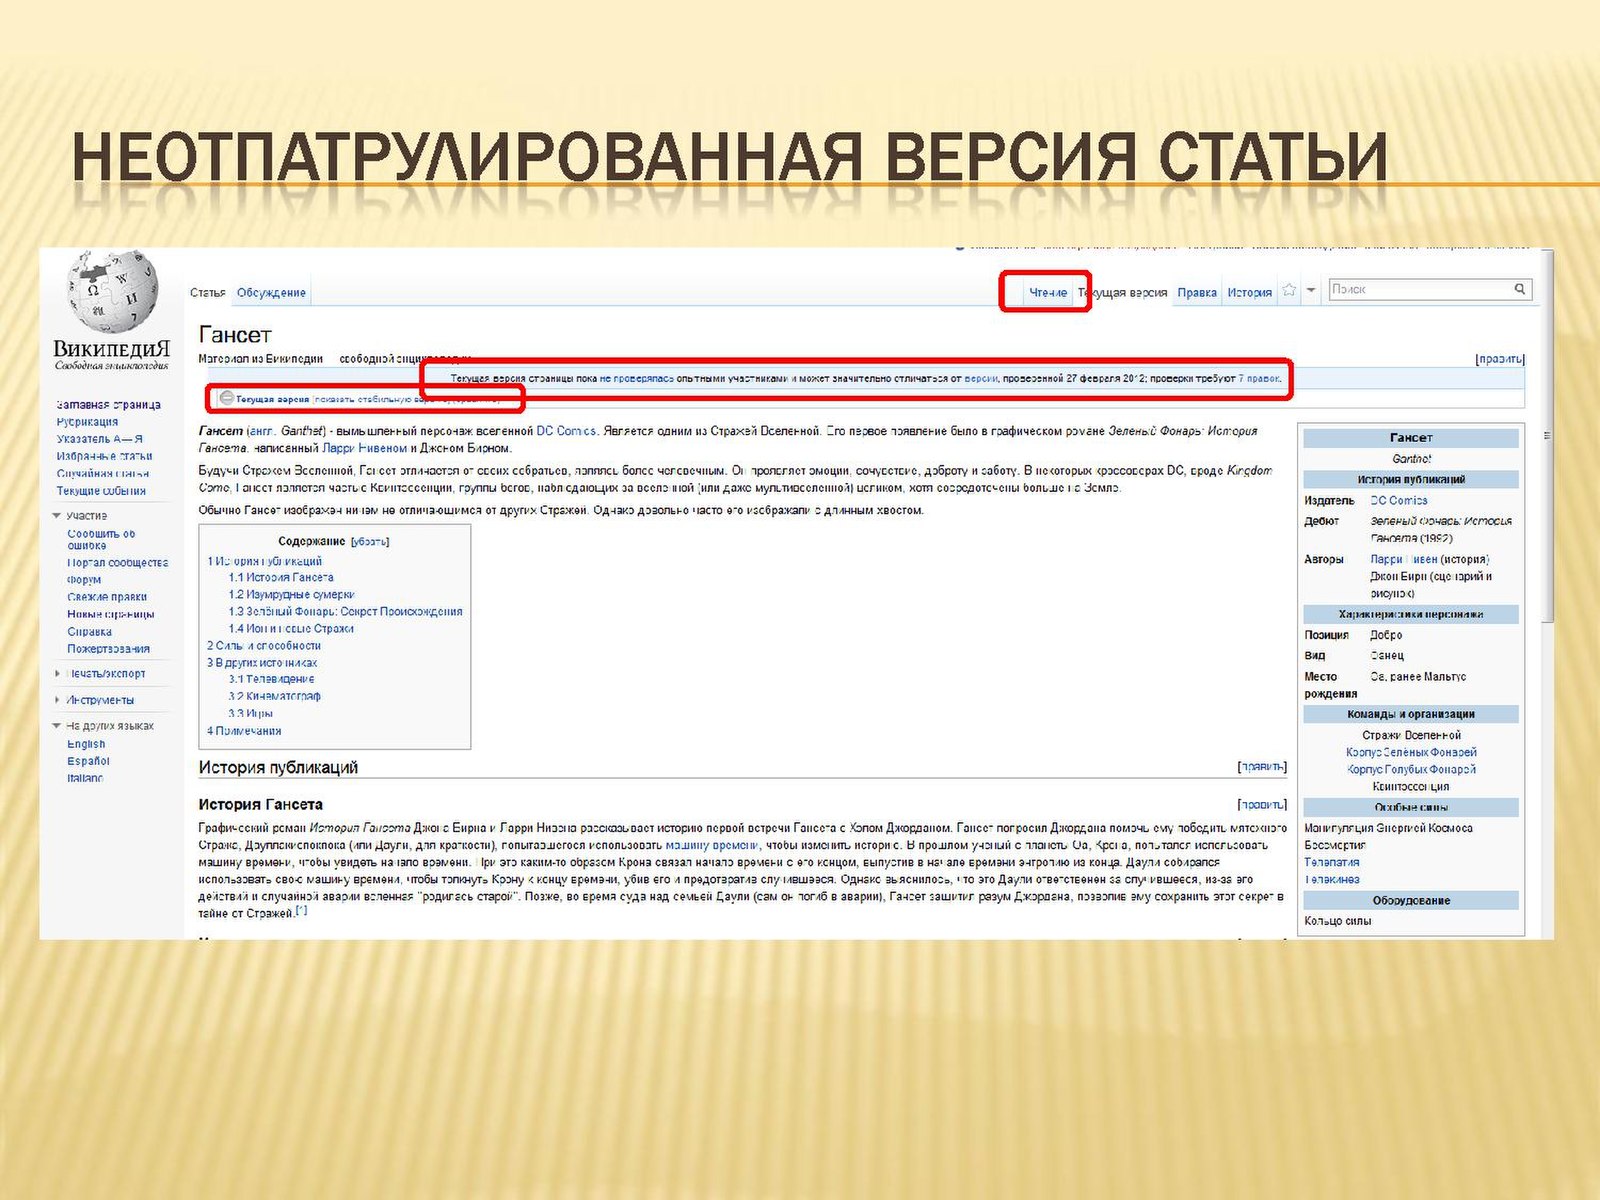Viewport: 1600px width, 1200px height.
Task: Switch to the Статья tab
Action: [208, 293]
